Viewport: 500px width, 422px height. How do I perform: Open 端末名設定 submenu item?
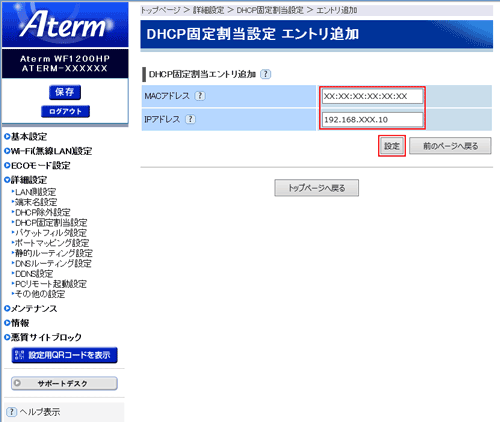34,202
